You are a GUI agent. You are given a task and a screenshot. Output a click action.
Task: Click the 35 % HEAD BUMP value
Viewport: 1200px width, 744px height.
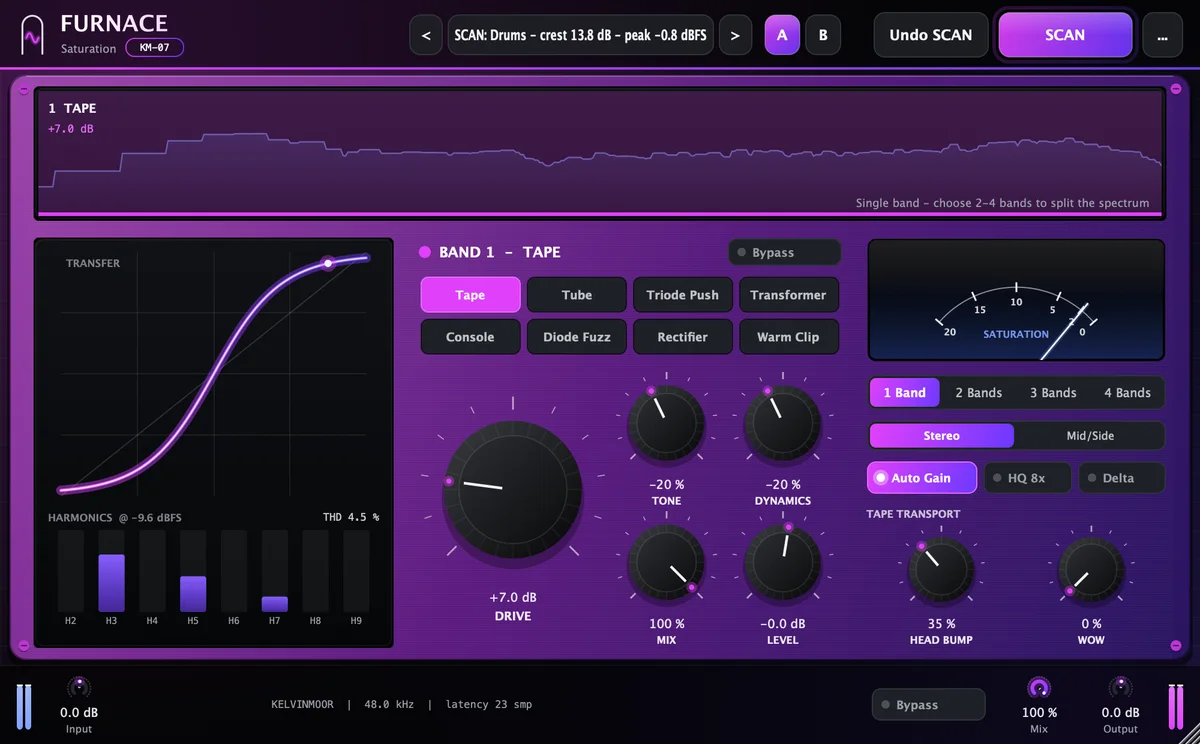click(941, 624)
